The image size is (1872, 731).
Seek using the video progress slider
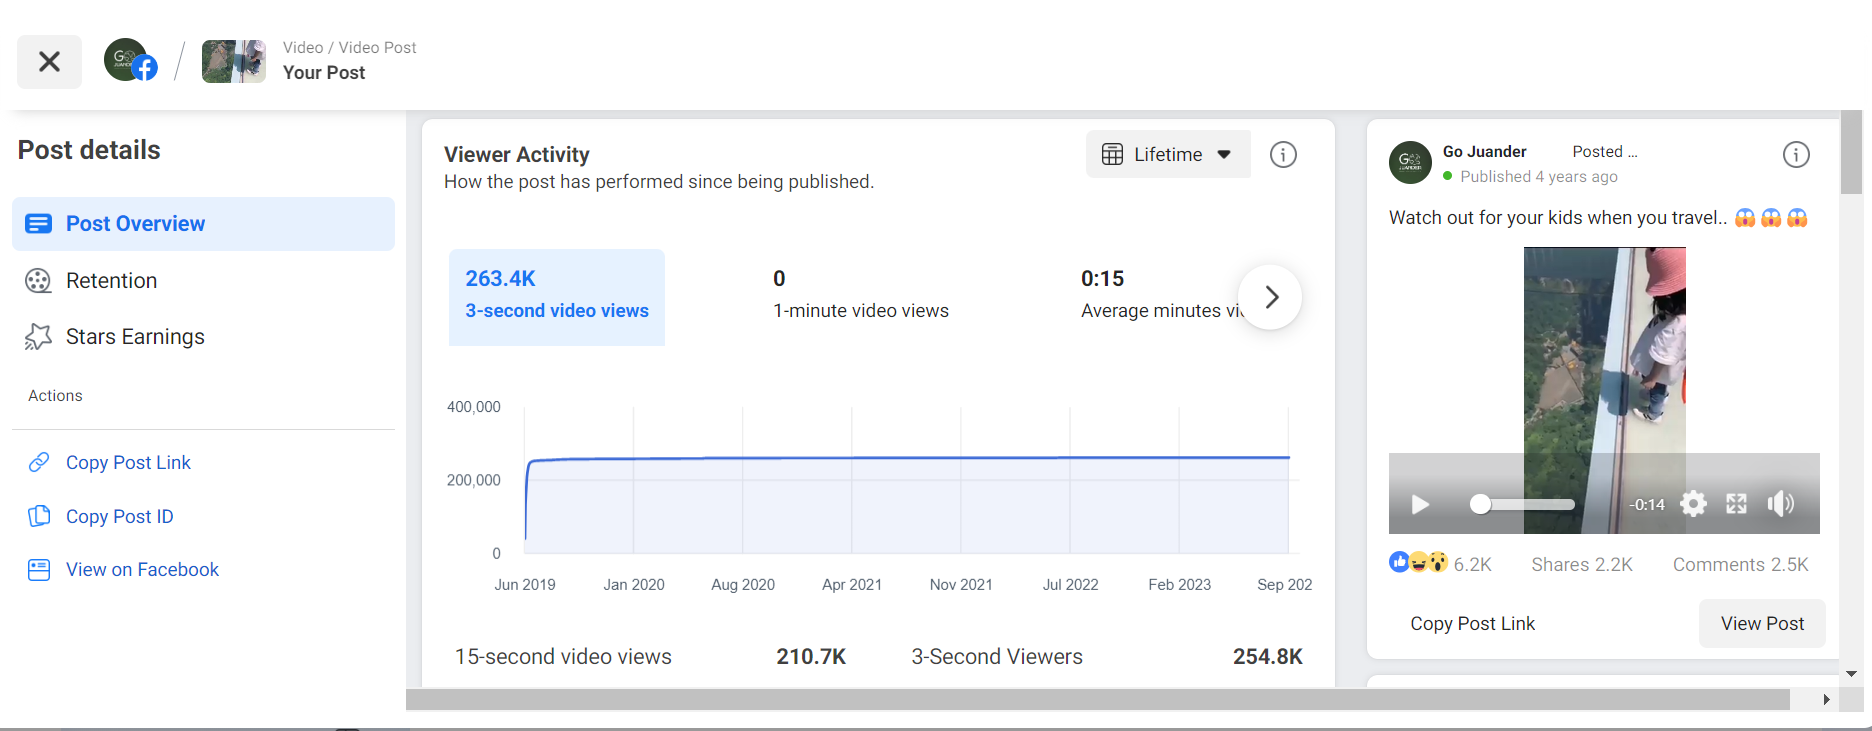1522,504
